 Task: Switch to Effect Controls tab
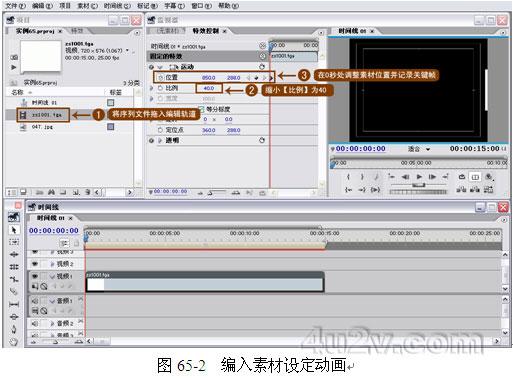pos(206,31)
